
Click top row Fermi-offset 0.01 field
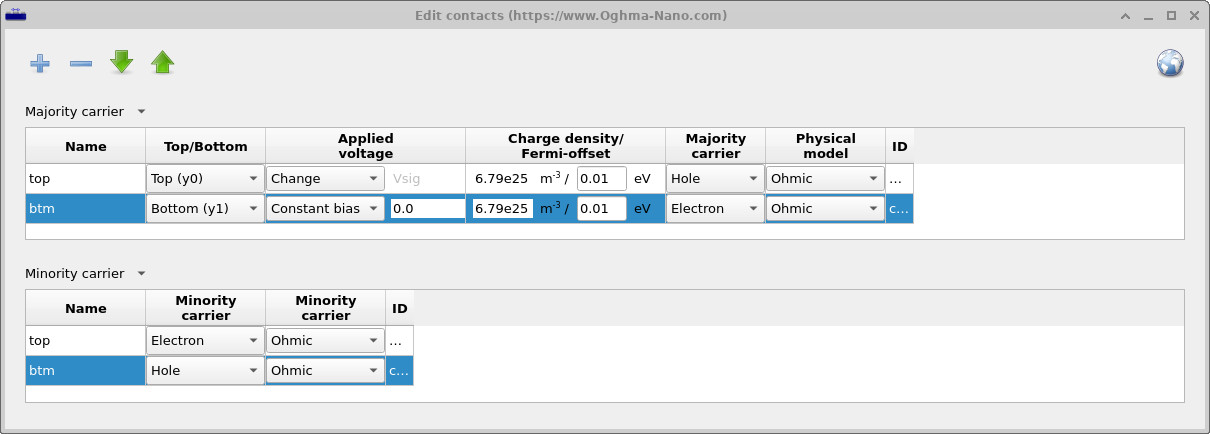pyautogui.click(x=601, y=179)
